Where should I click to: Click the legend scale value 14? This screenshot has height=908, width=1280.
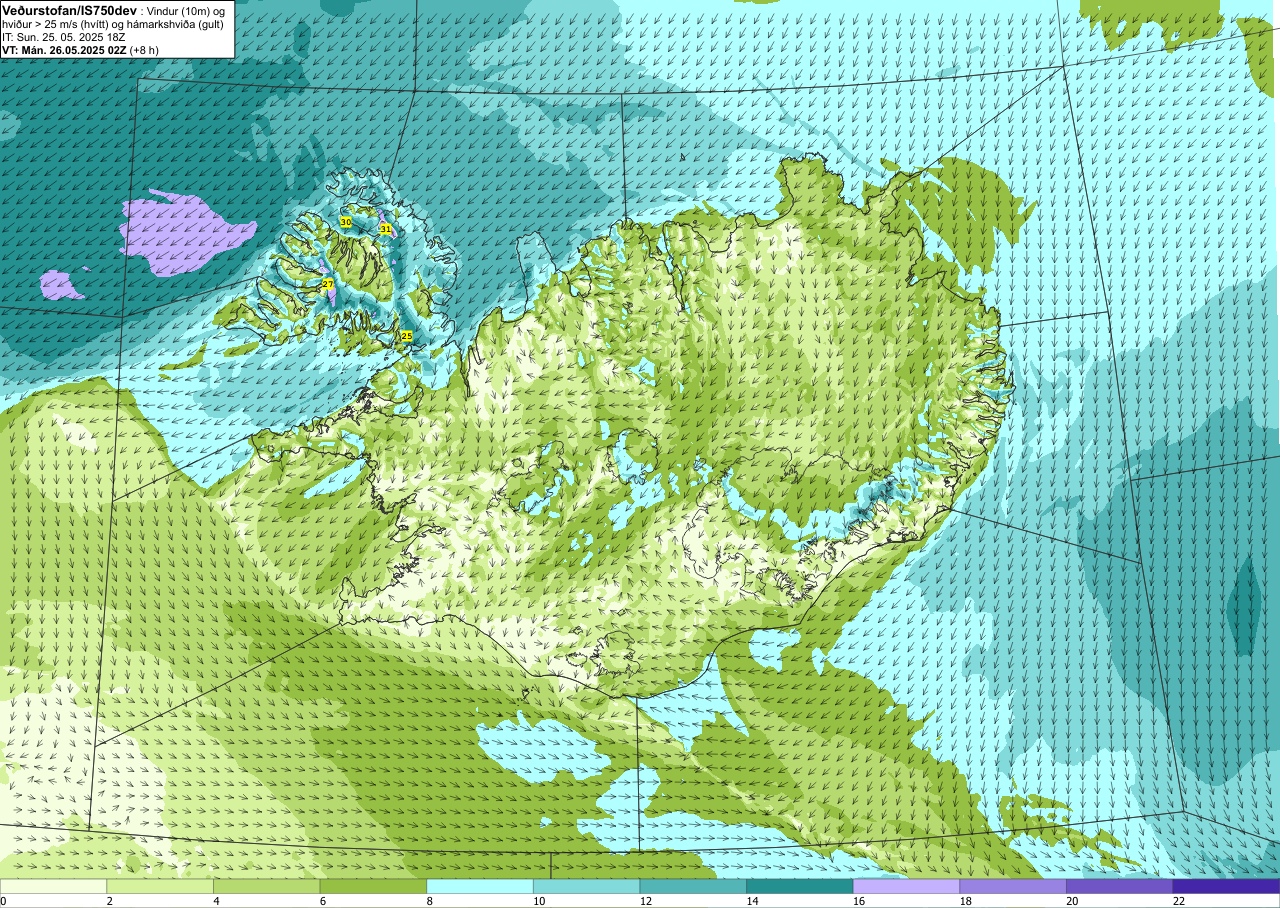click(x=752, y=901)
